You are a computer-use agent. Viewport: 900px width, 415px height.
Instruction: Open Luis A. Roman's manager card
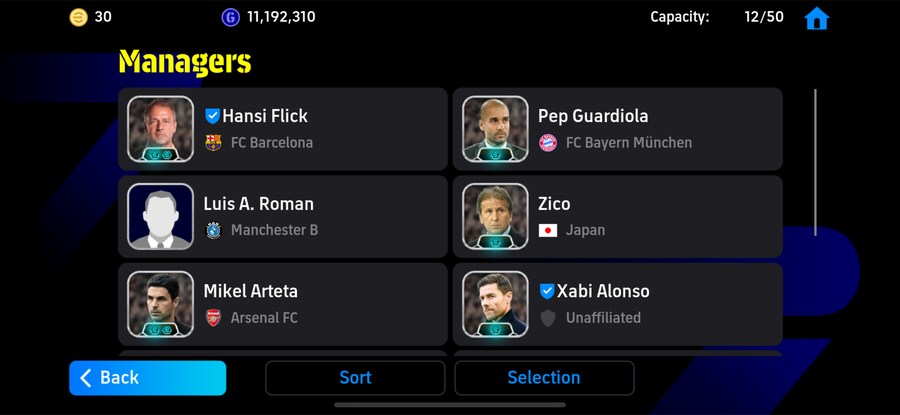(320, 216)
